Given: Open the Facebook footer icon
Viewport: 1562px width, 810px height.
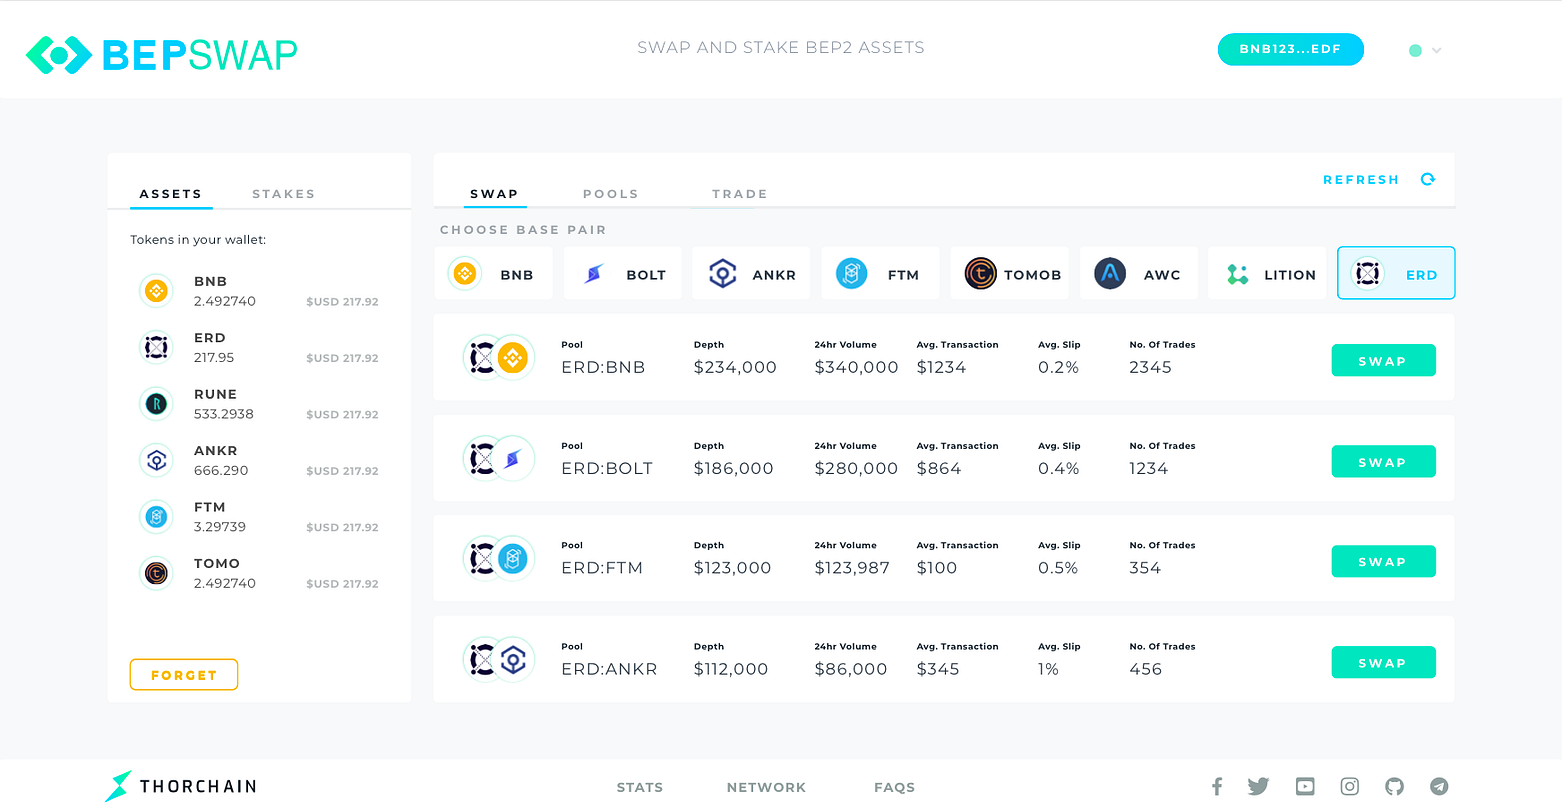Looking at the screenshot, I should click(x=1217, y=787).
